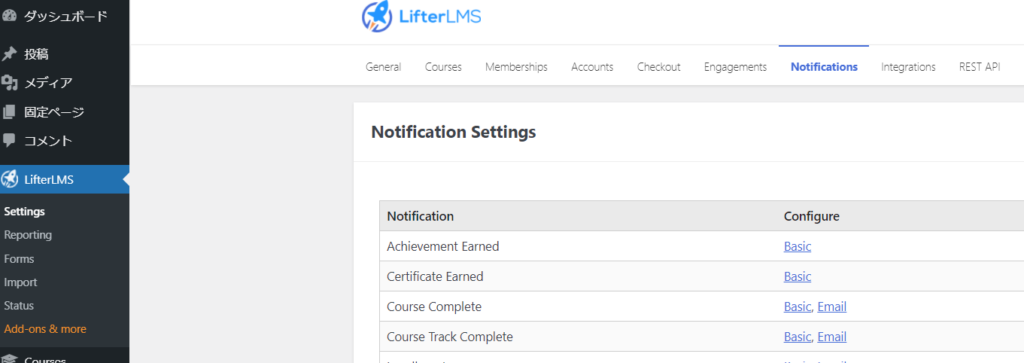Screen dimensions: 1024x363
Task: Click the Course Complete row label
Action: click(434, 307)
